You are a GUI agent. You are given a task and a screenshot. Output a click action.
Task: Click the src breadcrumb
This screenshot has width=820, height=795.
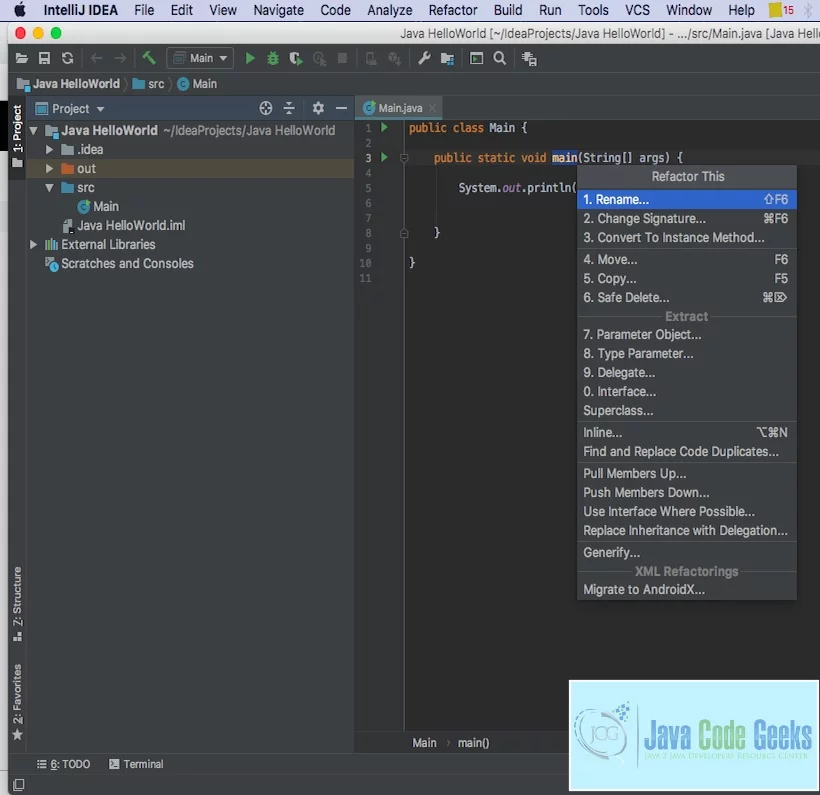(149, 84)
